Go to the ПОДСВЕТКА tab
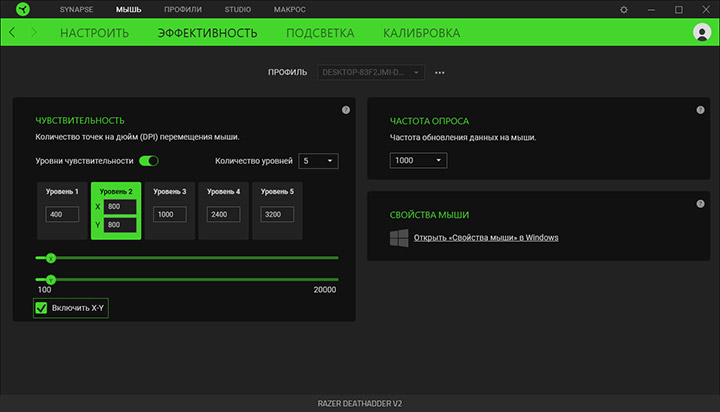Viewport: 720px width, 412px height. 320,33
